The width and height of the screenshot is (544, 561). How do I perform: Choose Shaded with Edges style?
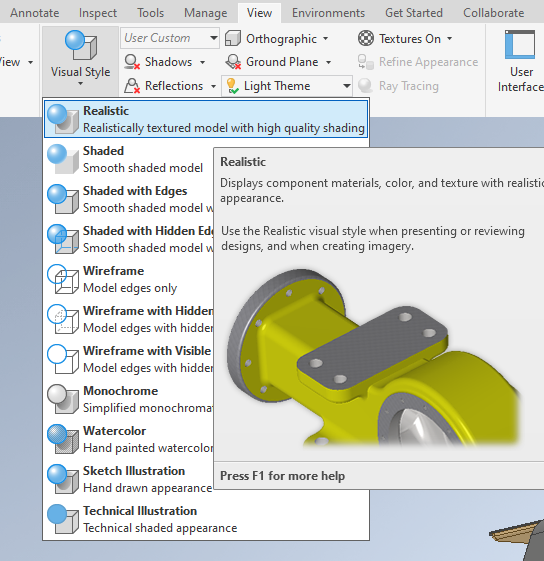coord(129,199)
